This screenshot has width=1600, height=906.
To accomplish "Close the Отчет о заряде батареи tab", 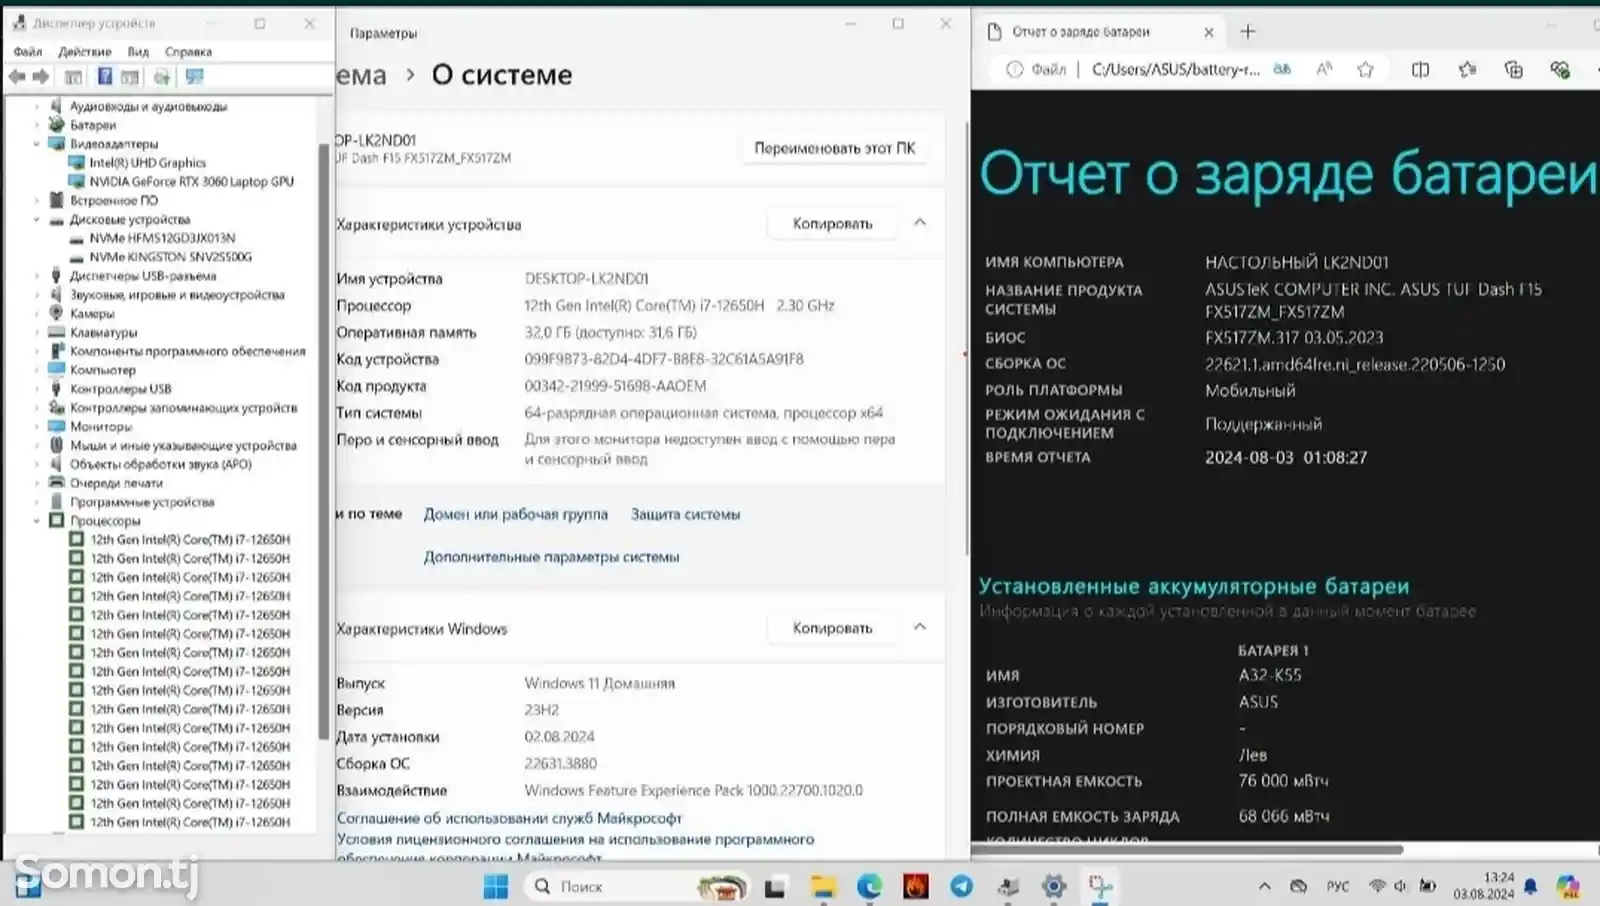I will pyautogui.click(x=1208, y=32).
